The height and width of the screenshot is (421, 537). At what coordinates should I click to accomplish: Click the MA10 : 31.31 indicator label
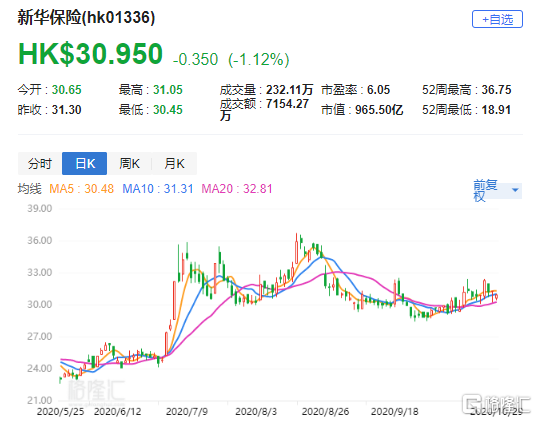point(158,189)
